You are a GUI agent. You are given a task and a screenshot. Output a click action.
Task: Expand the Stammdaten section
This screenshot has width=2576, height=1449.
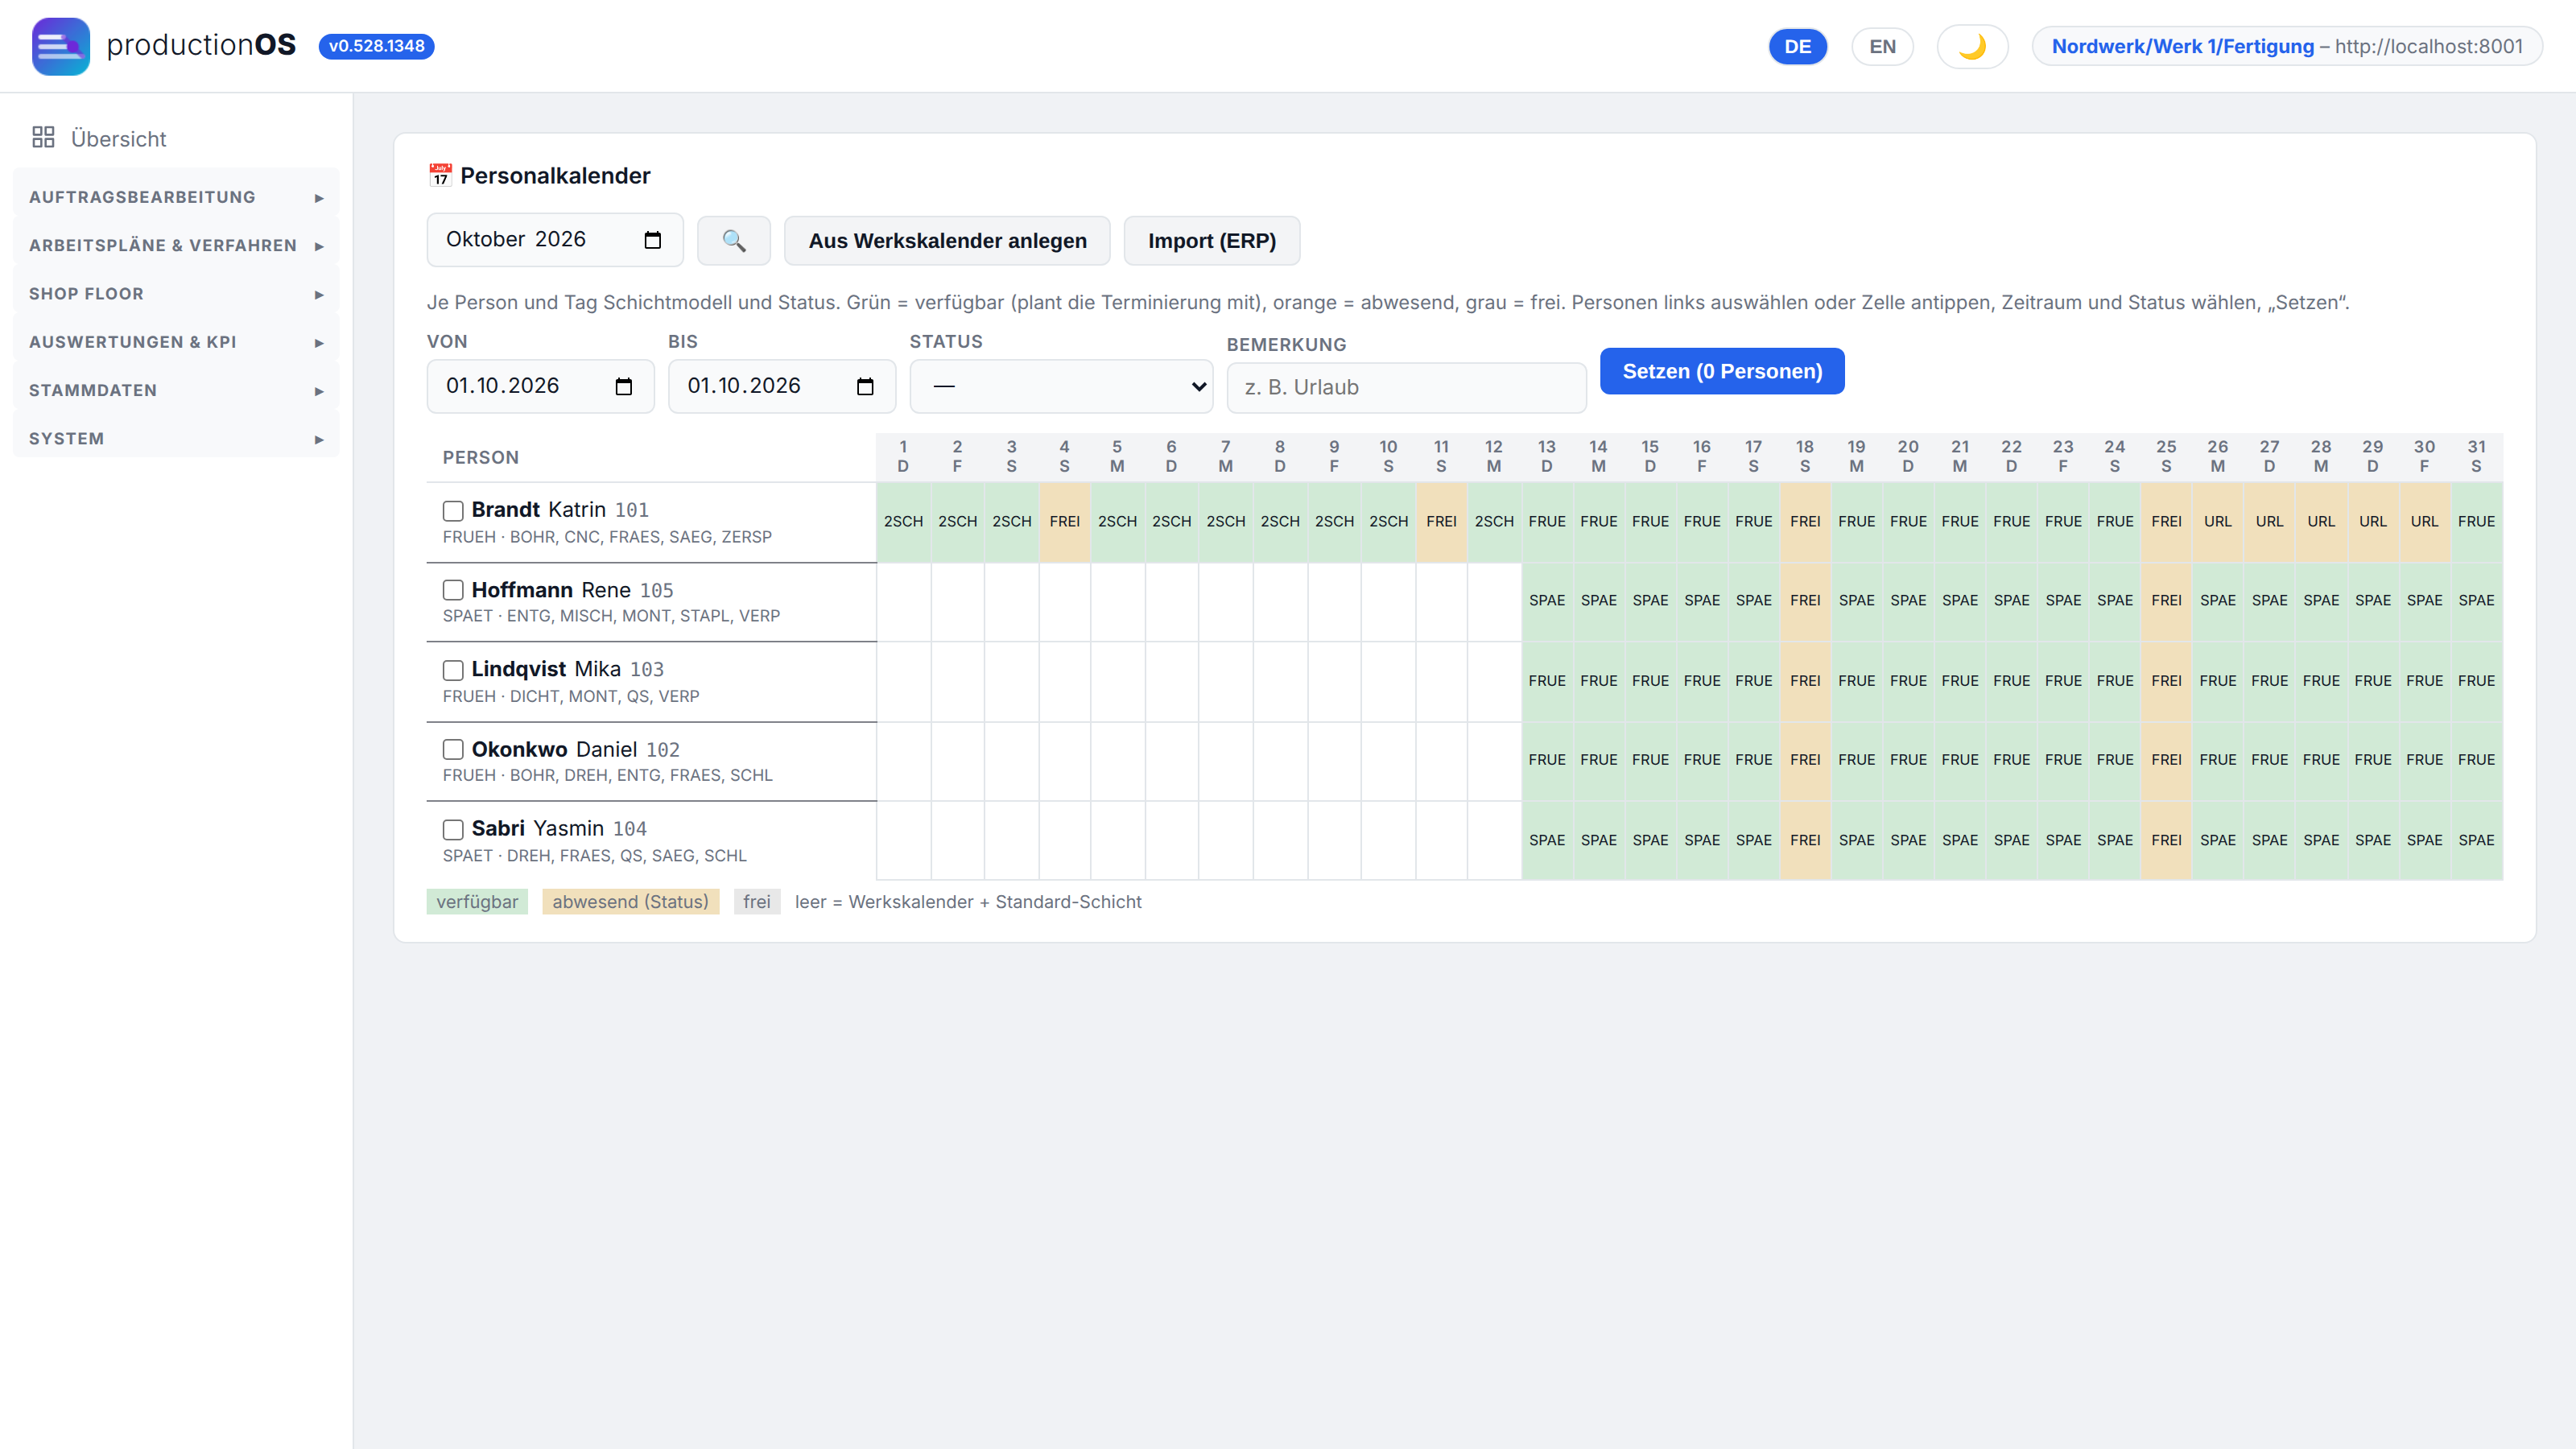(x=176, y=390)
